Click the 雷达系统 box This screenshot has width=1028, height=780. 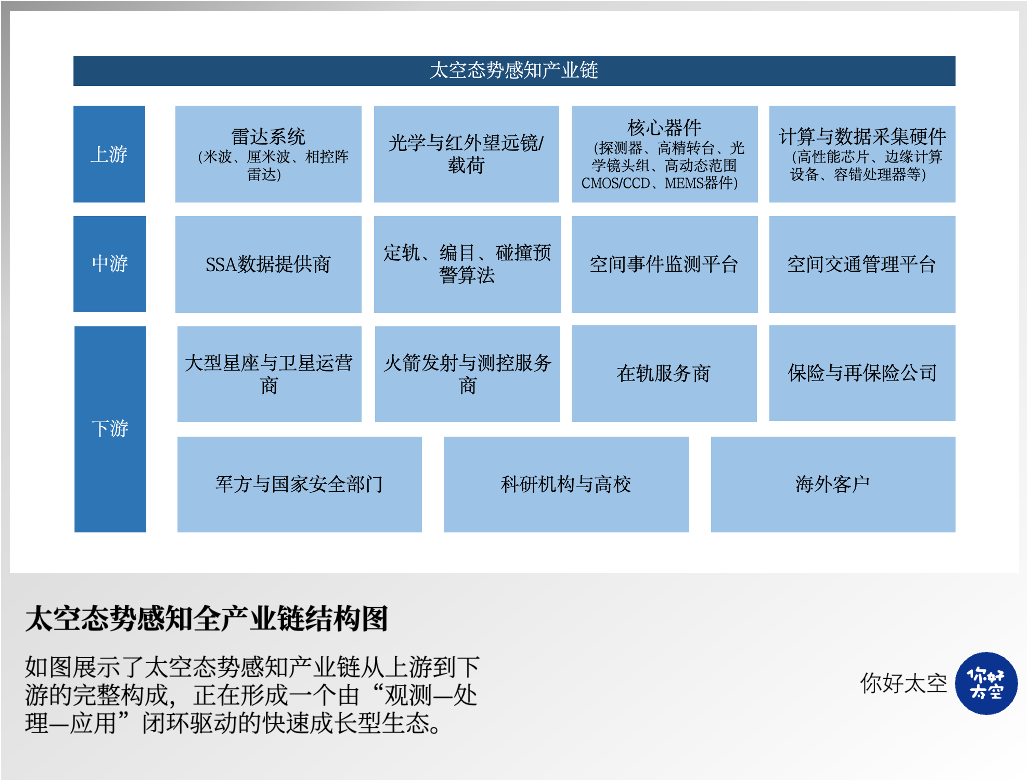tap(268, 154)
